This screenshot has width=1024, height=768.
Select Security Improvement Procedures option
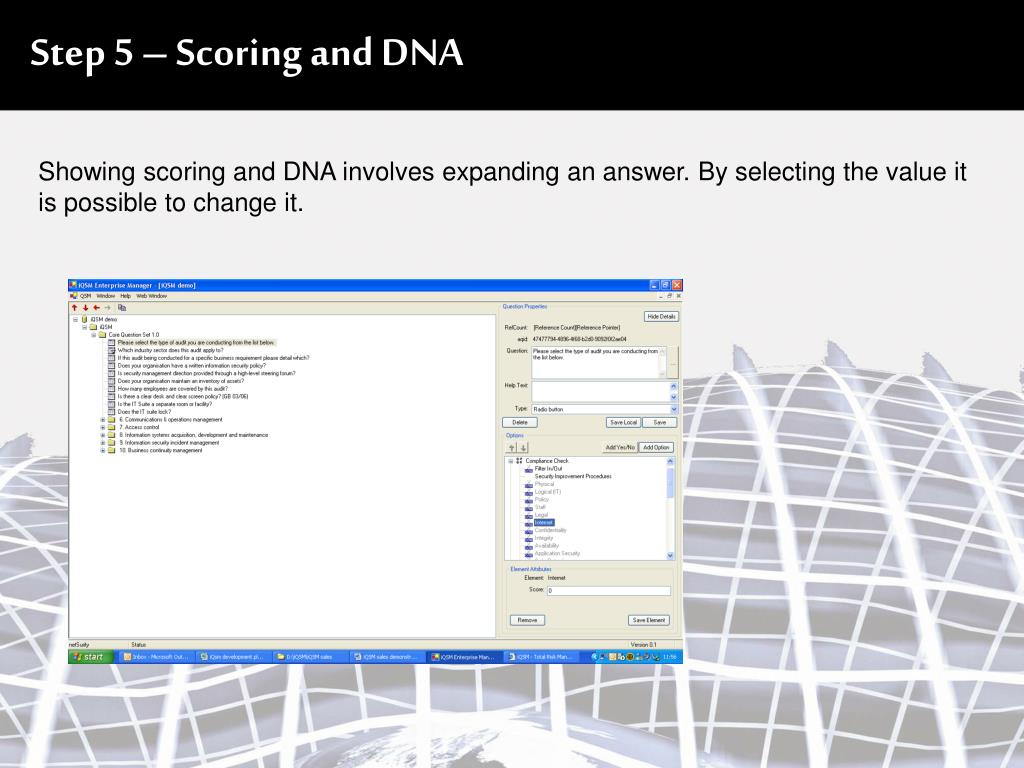pyautogui.click(x=573, y=477)
